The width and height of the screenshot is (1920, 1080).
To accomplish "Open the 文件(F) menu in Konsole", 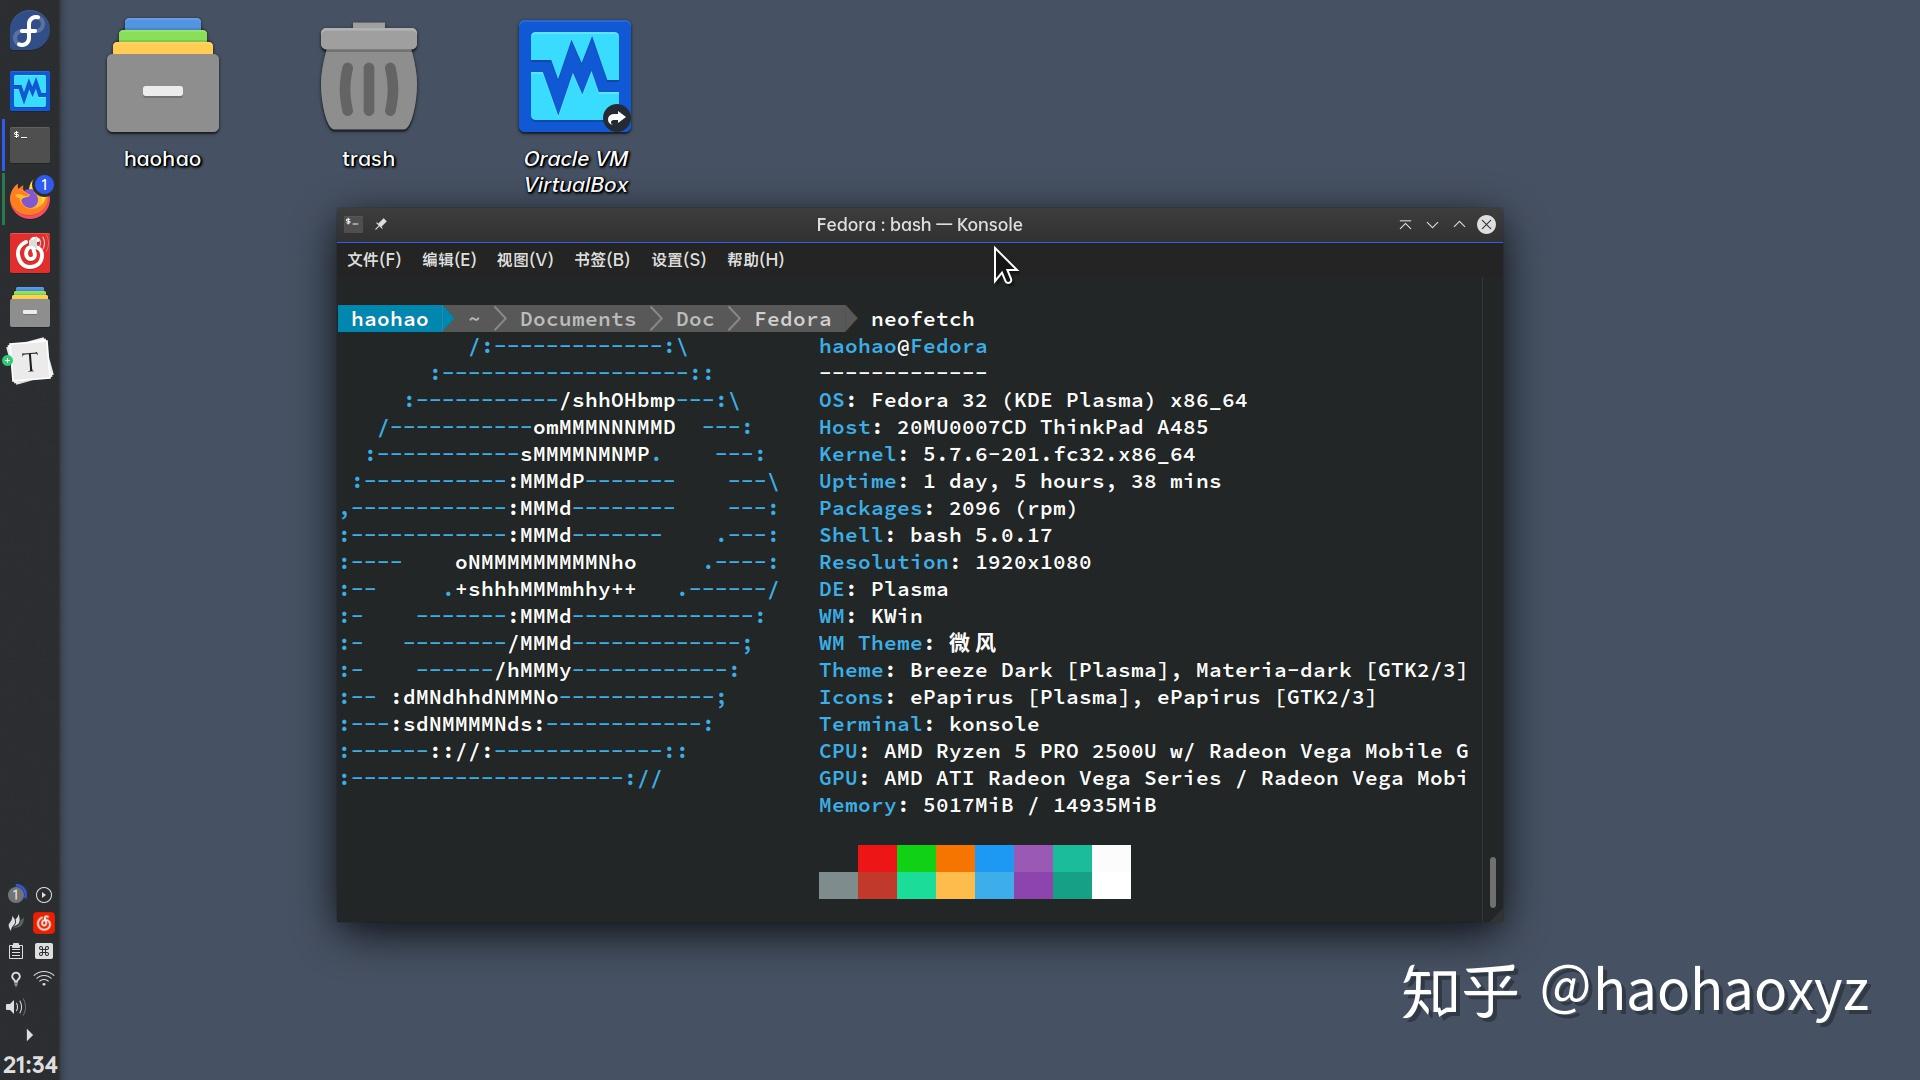I will tap(373, 260).
